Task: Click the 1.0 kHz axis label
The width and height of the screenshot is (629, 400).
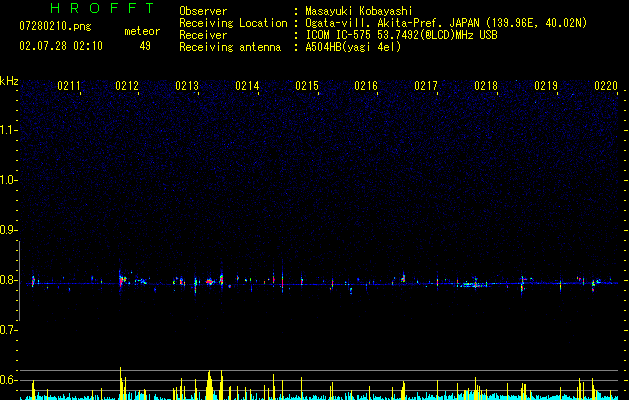Action: coord(8,180)
